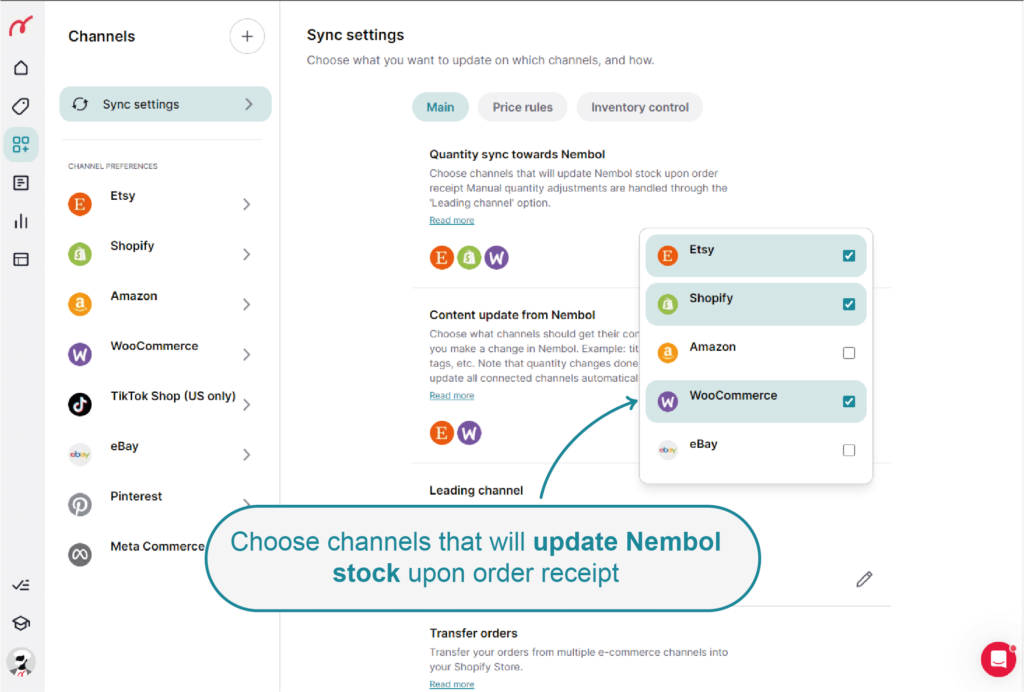
Task: Enable the Amazon channel checkbox
Action: tap(849, 352)
